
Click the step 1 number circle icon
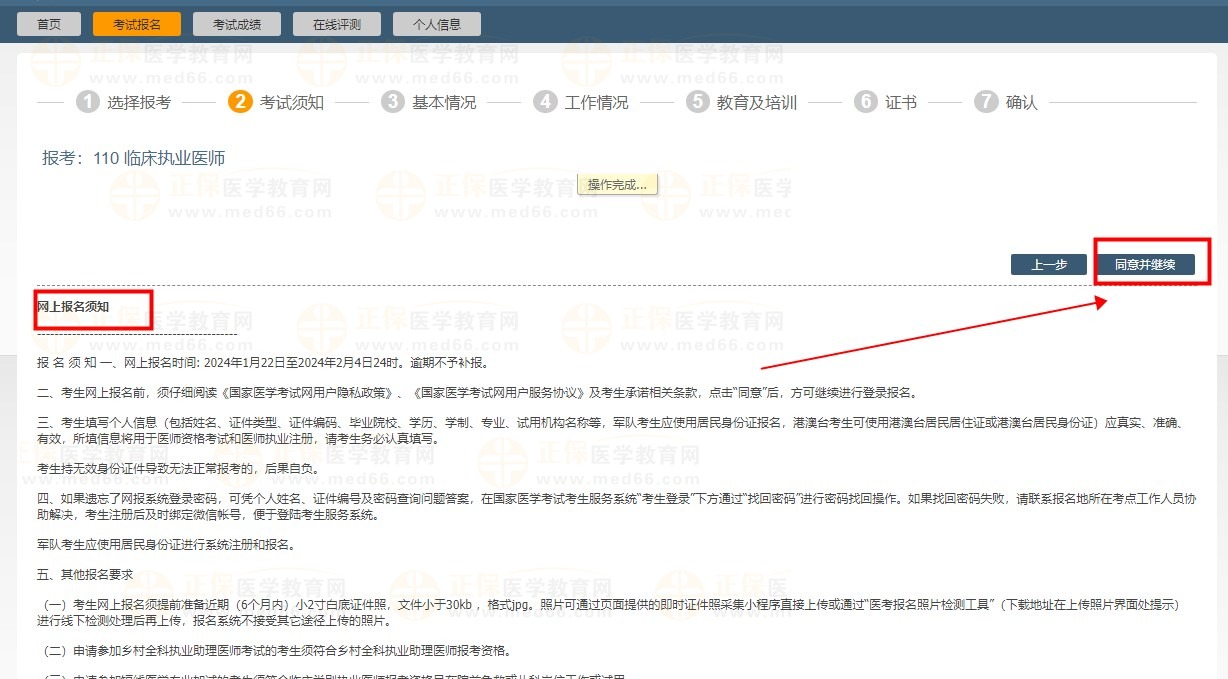pos(89,102)
